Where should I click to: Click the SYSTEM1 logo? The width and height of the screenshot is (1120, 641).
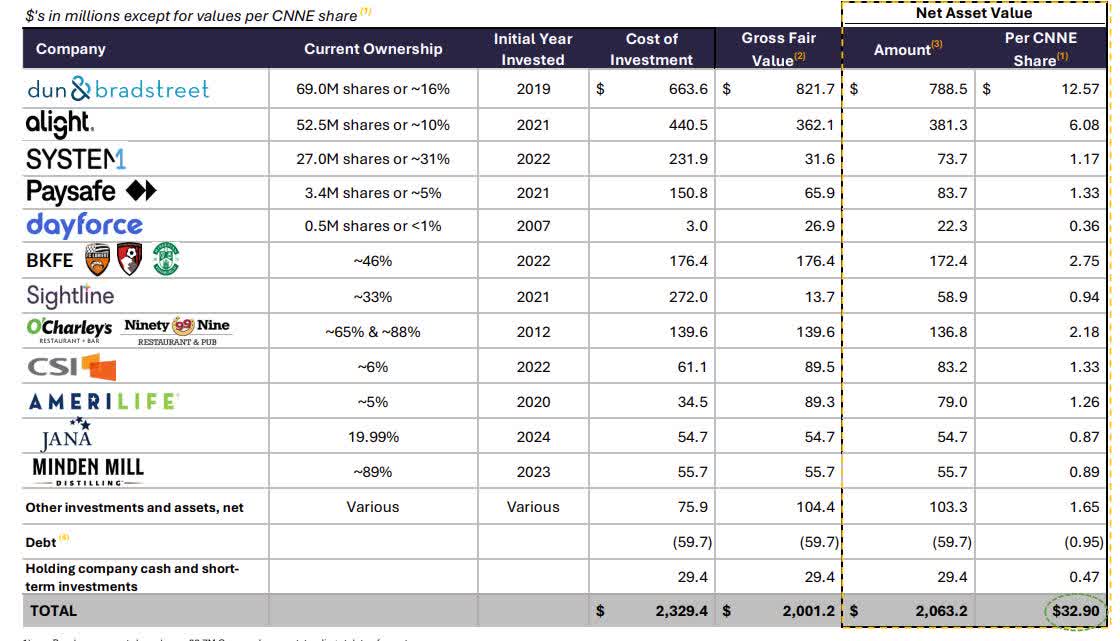[x=76, y=159]
